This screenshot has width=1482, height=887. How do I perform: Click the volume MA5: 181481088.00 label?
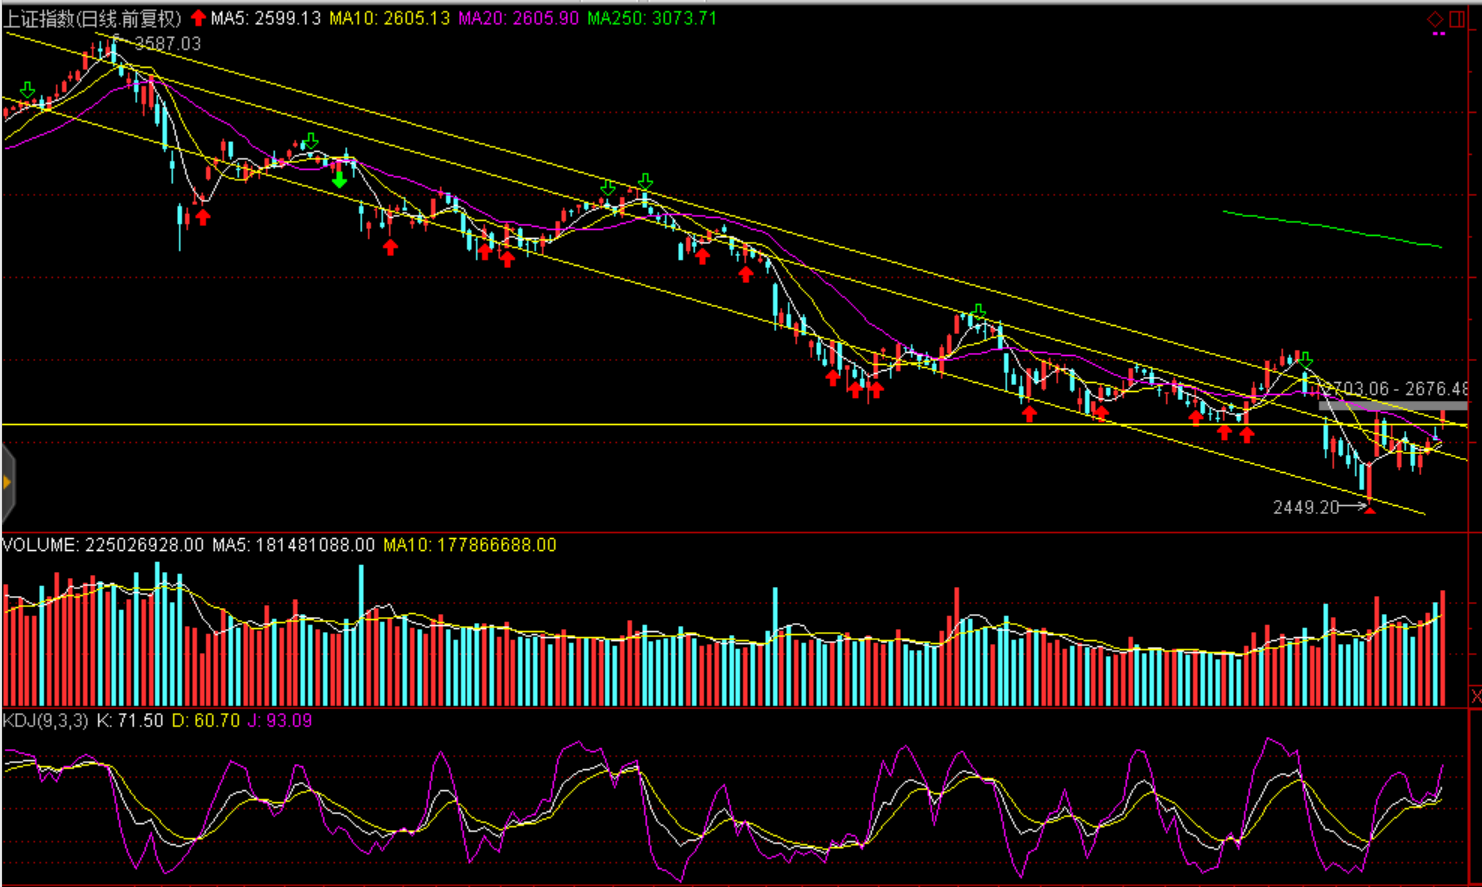(x=293, y=545)
